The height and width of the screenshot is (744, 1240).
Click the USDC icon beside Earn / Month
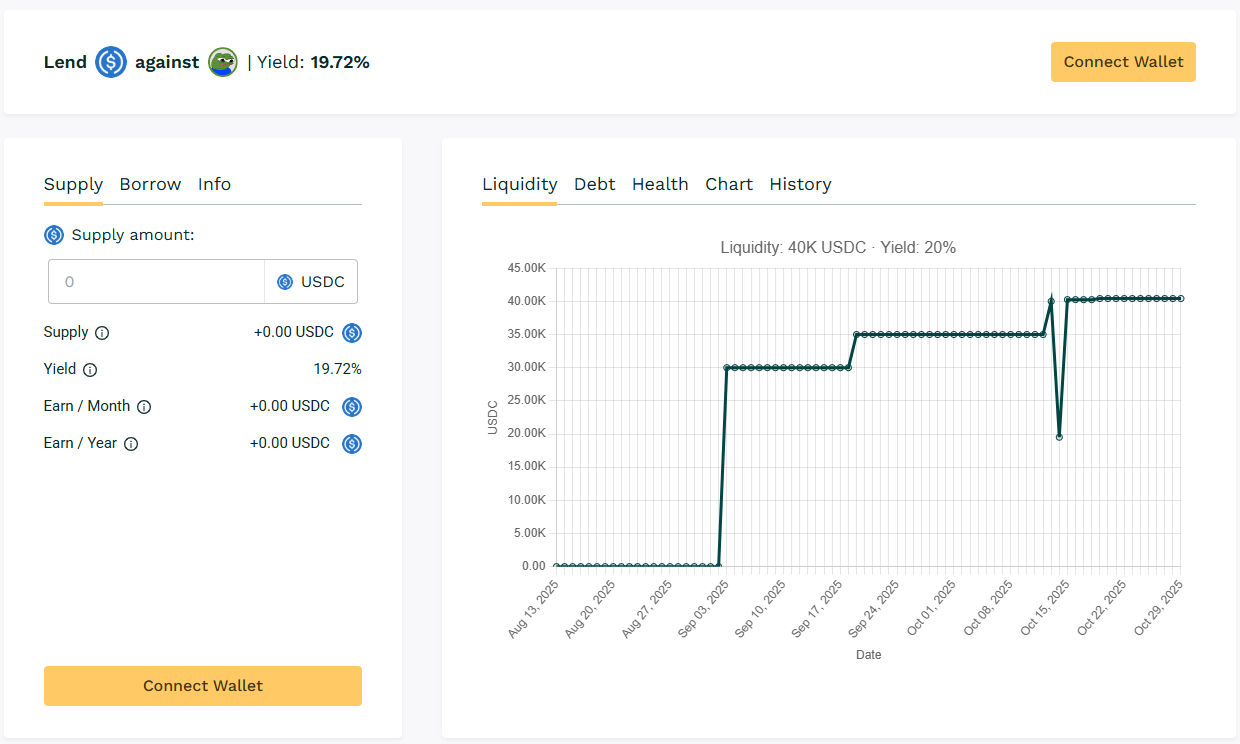(x=351, y=406)
